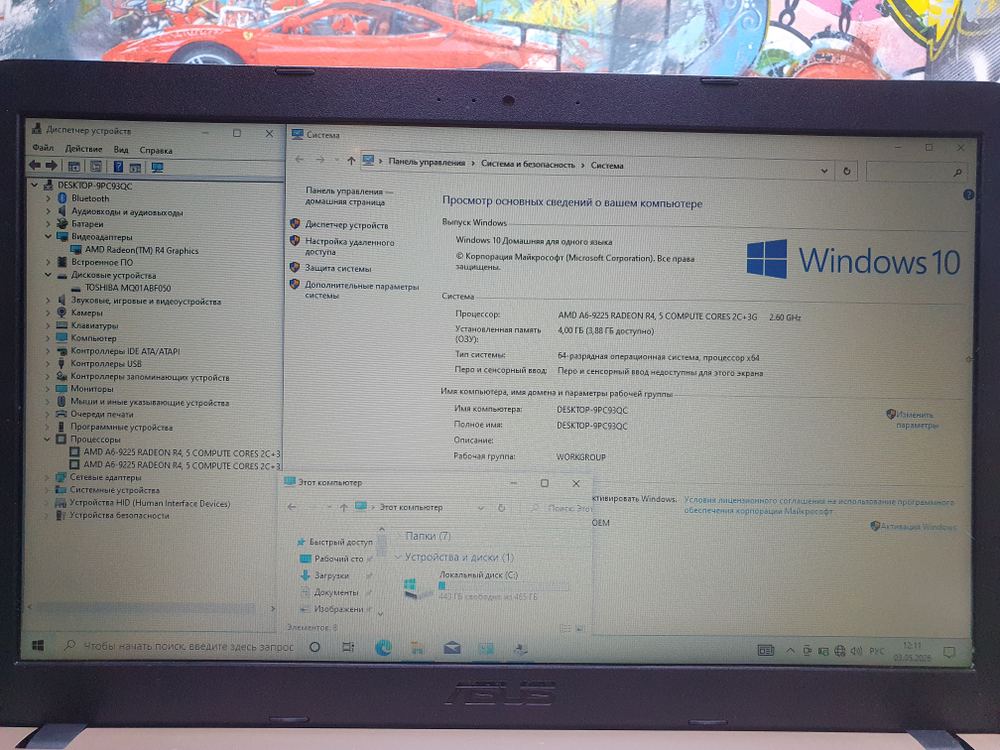Screen dimensions: 1000x750
Task: Click Cortana circle icon on taskbar
Action: click(x=314, y=647)
